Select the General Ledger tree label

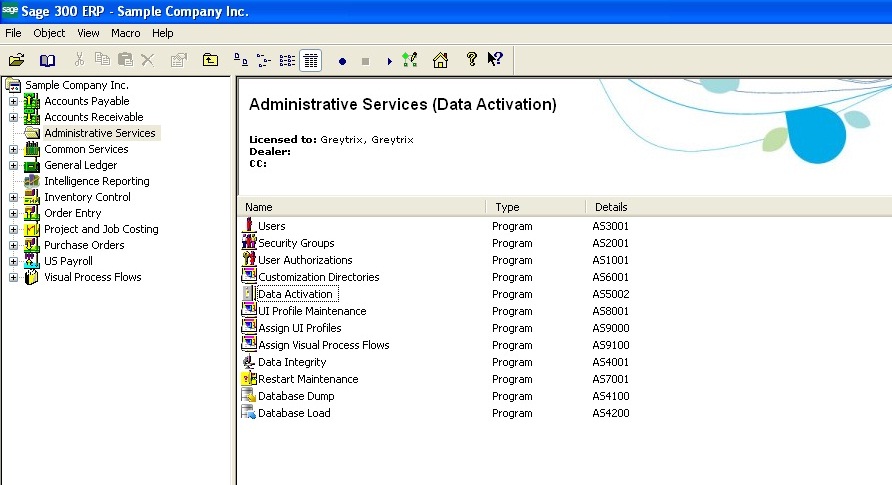(x=81, y=165)
